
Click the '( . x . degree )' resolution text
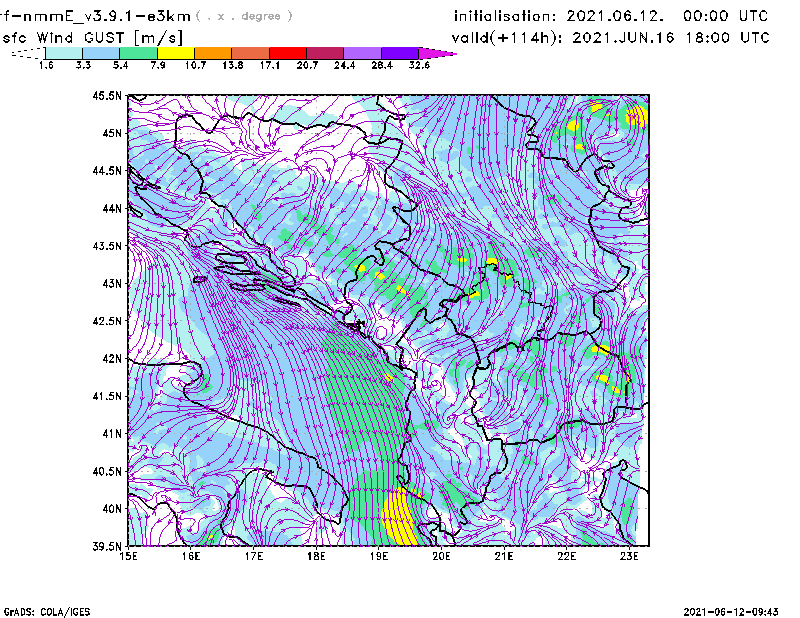pyautogui.click(x=245, y=16)
